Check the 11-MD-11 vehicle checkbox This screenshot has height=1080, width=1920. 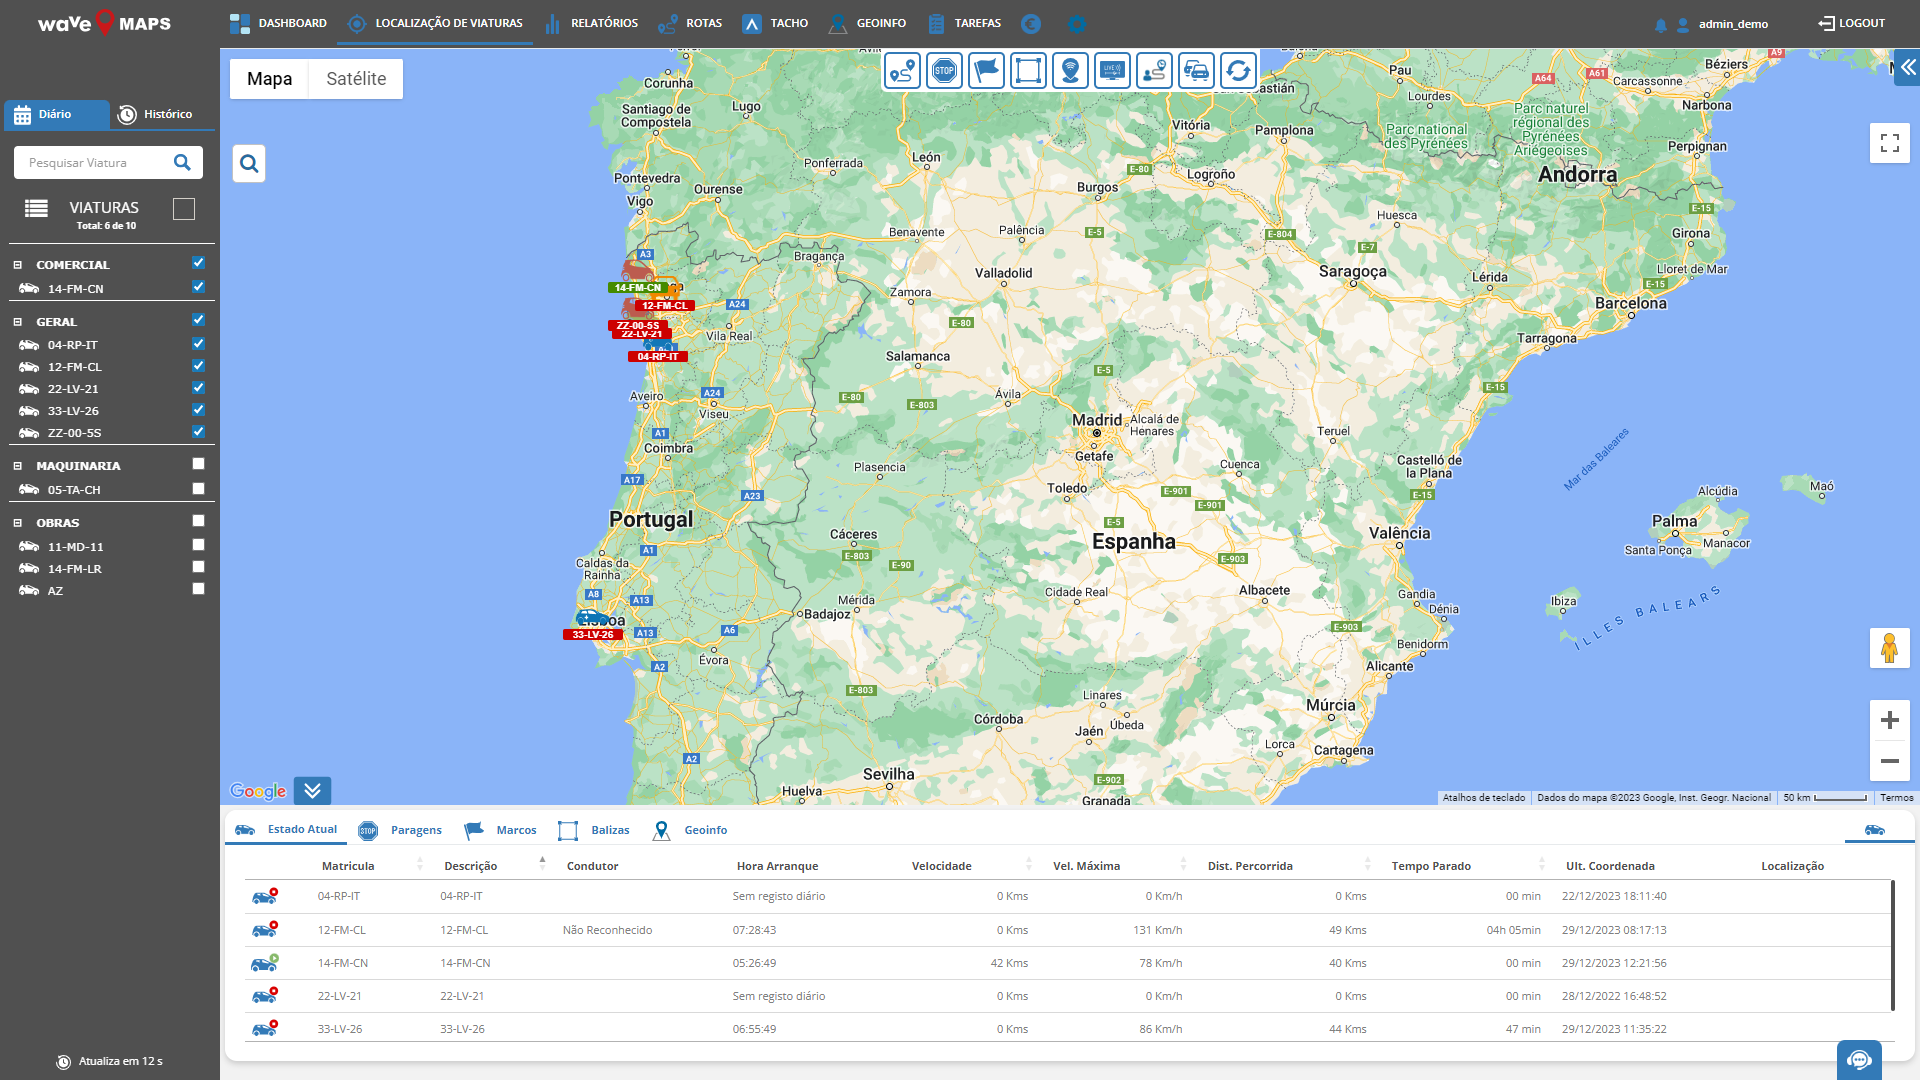click(198, 545)
